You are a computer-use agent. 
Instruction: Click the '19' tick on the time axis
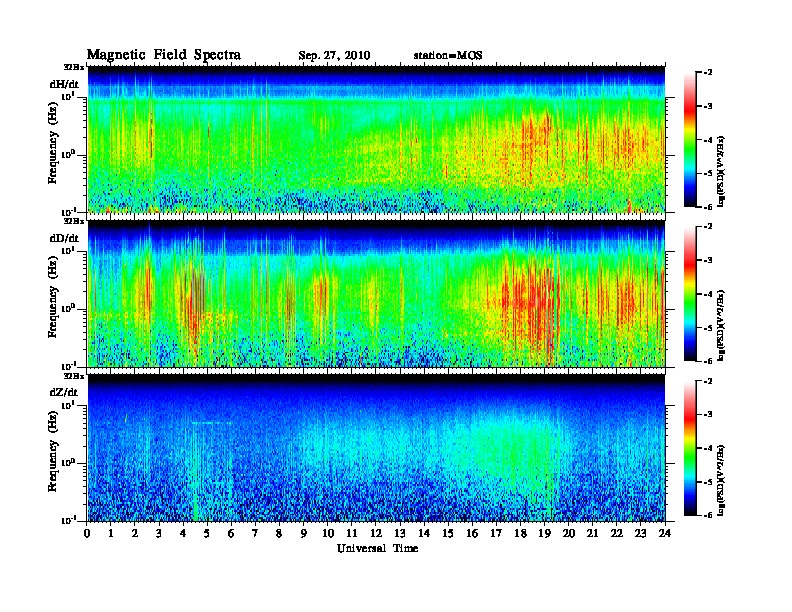544,534
